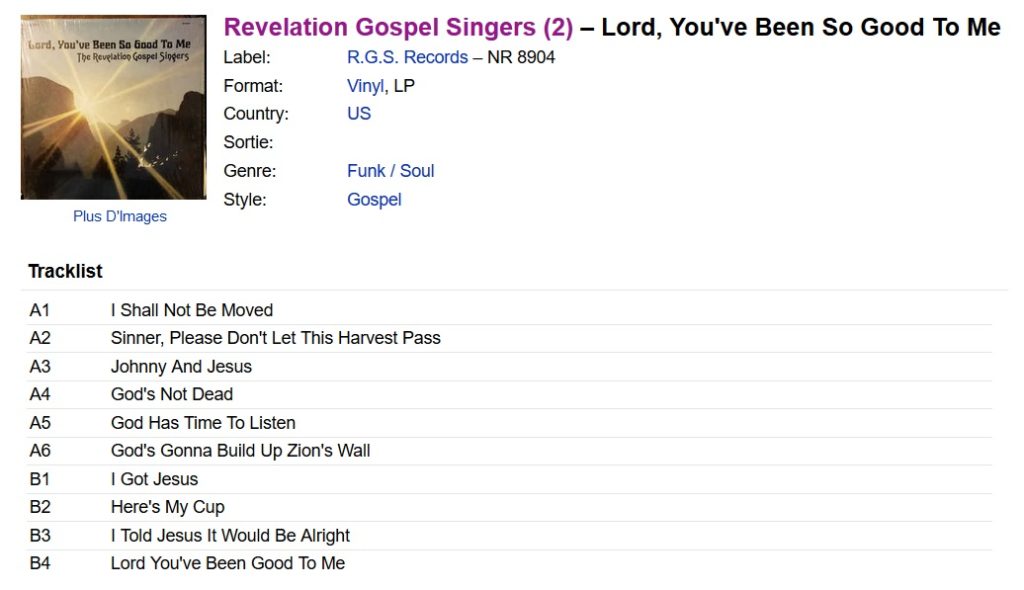Open the Revelation Gospel Singers (2) artist link
Screen dimensions: 1024x590
click(398, 27)
